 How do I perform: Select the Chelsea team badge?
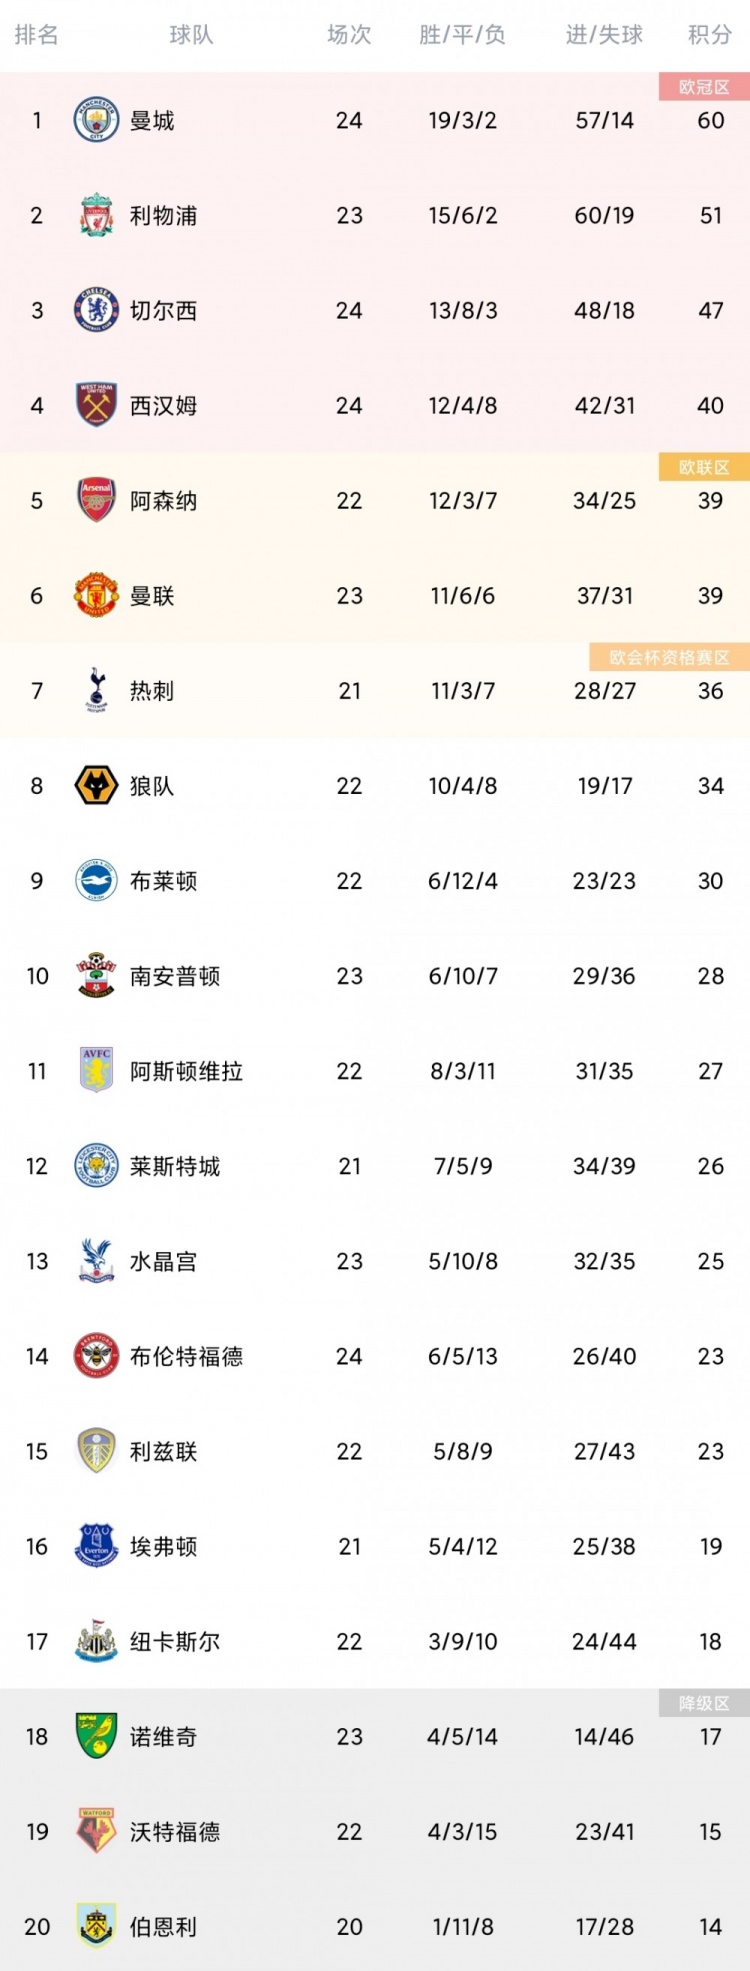tap(97, 310)
